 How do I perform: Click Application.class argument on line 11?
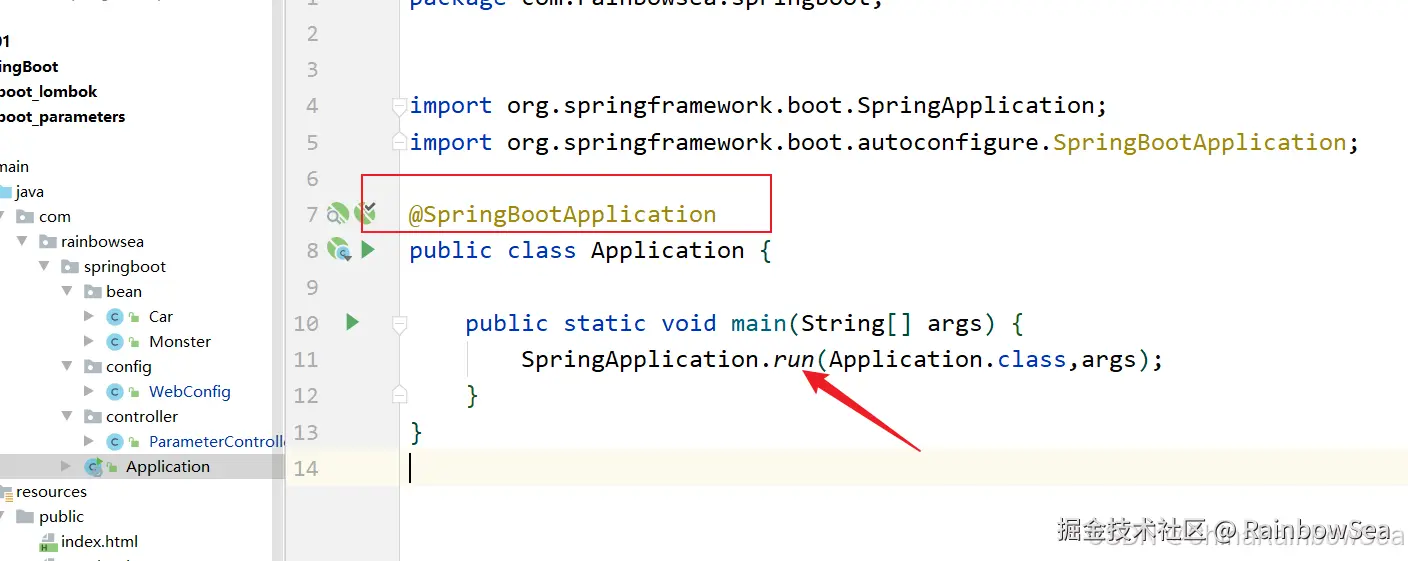pyautogui.click(x=948, y=359)
